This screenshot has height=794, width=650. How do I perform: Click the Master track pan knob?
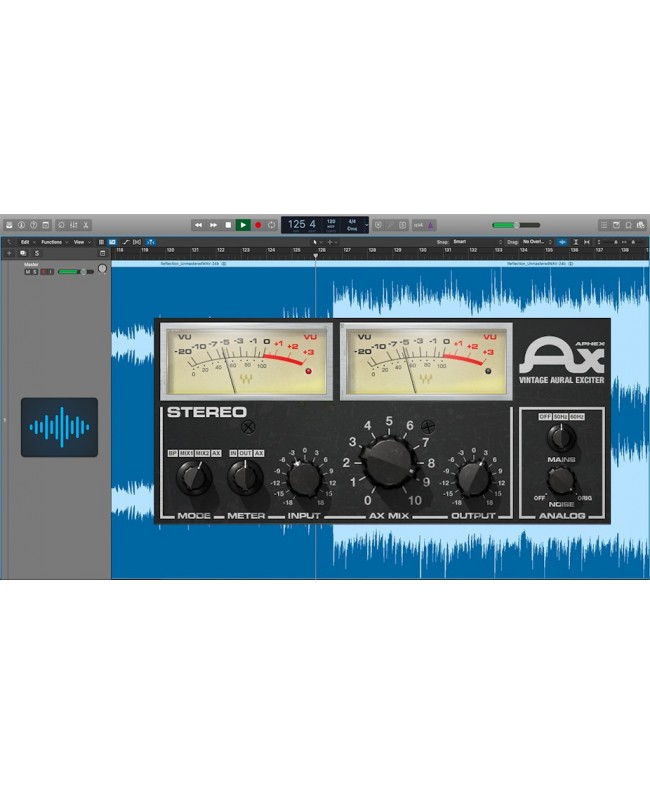102,268
